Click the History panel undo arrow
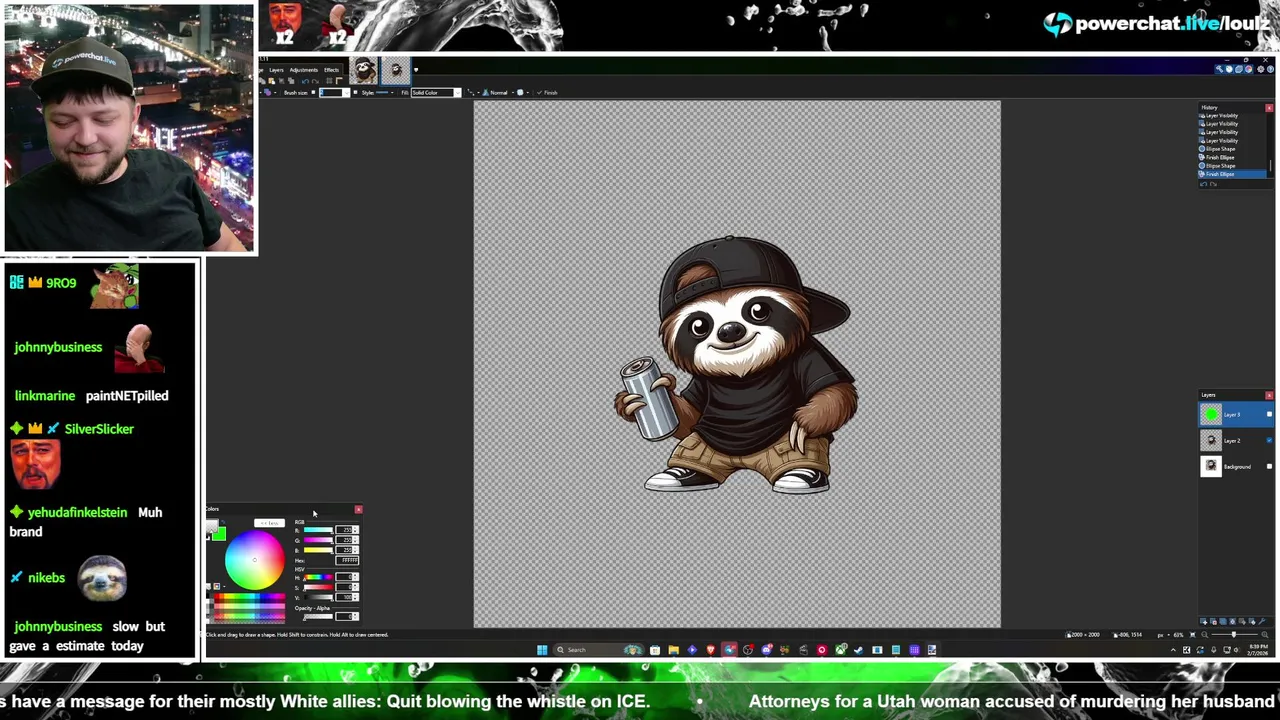Screen dimensions: 1280x720 point(1203,185)
